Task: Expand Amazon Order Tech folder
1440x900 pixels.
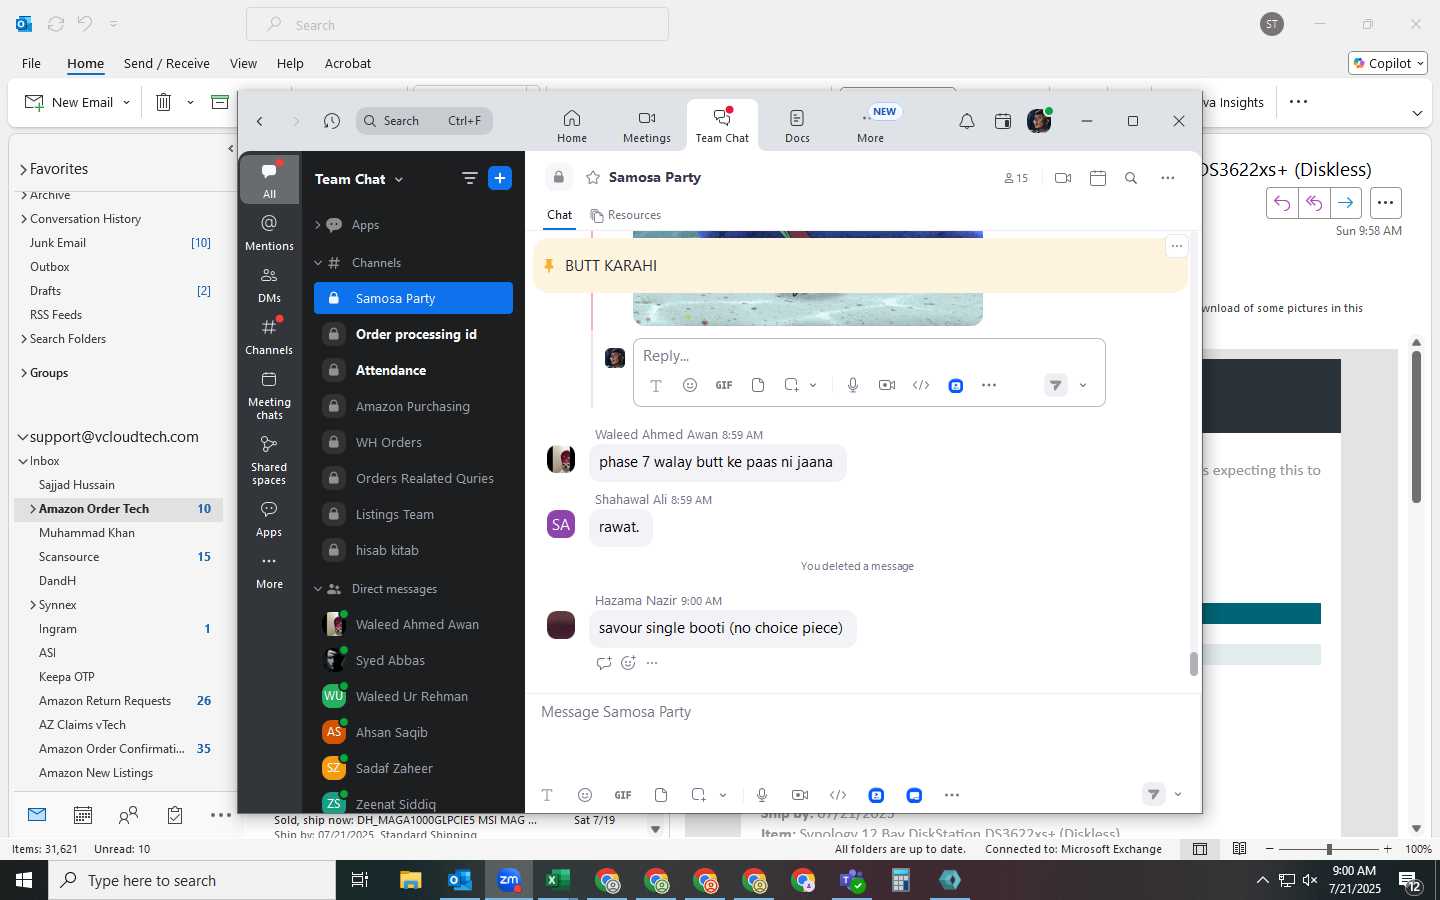Action: (32, 509)
